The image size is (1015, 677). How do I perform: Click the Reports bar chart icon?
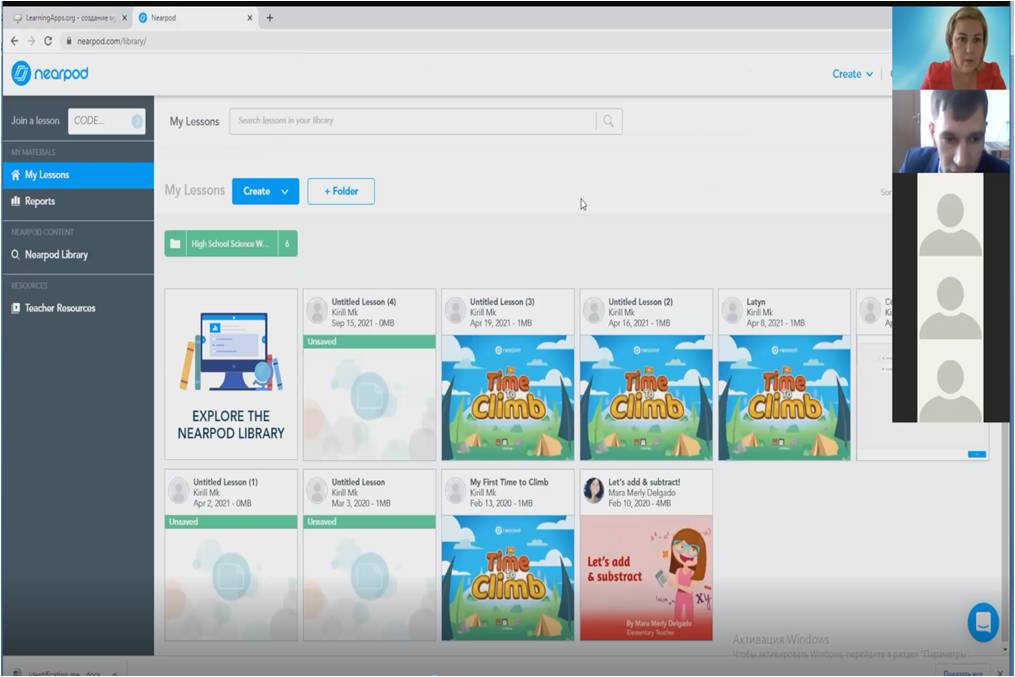(x=16, y=201)
